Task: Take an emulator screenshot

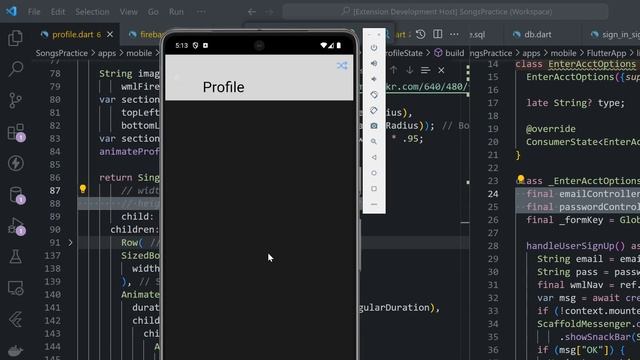Action: coord(374,126)
